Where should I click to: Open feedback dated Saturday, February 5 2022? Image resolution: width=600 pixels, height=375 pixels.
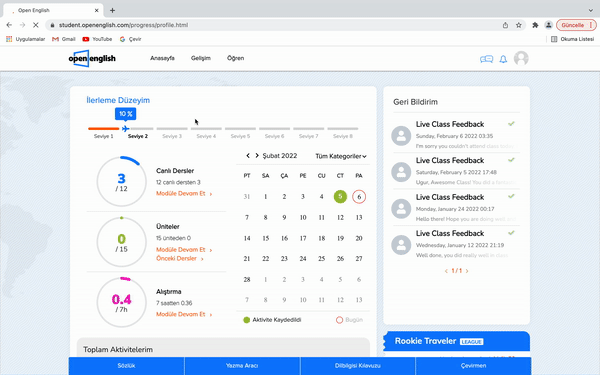point(456,171)
